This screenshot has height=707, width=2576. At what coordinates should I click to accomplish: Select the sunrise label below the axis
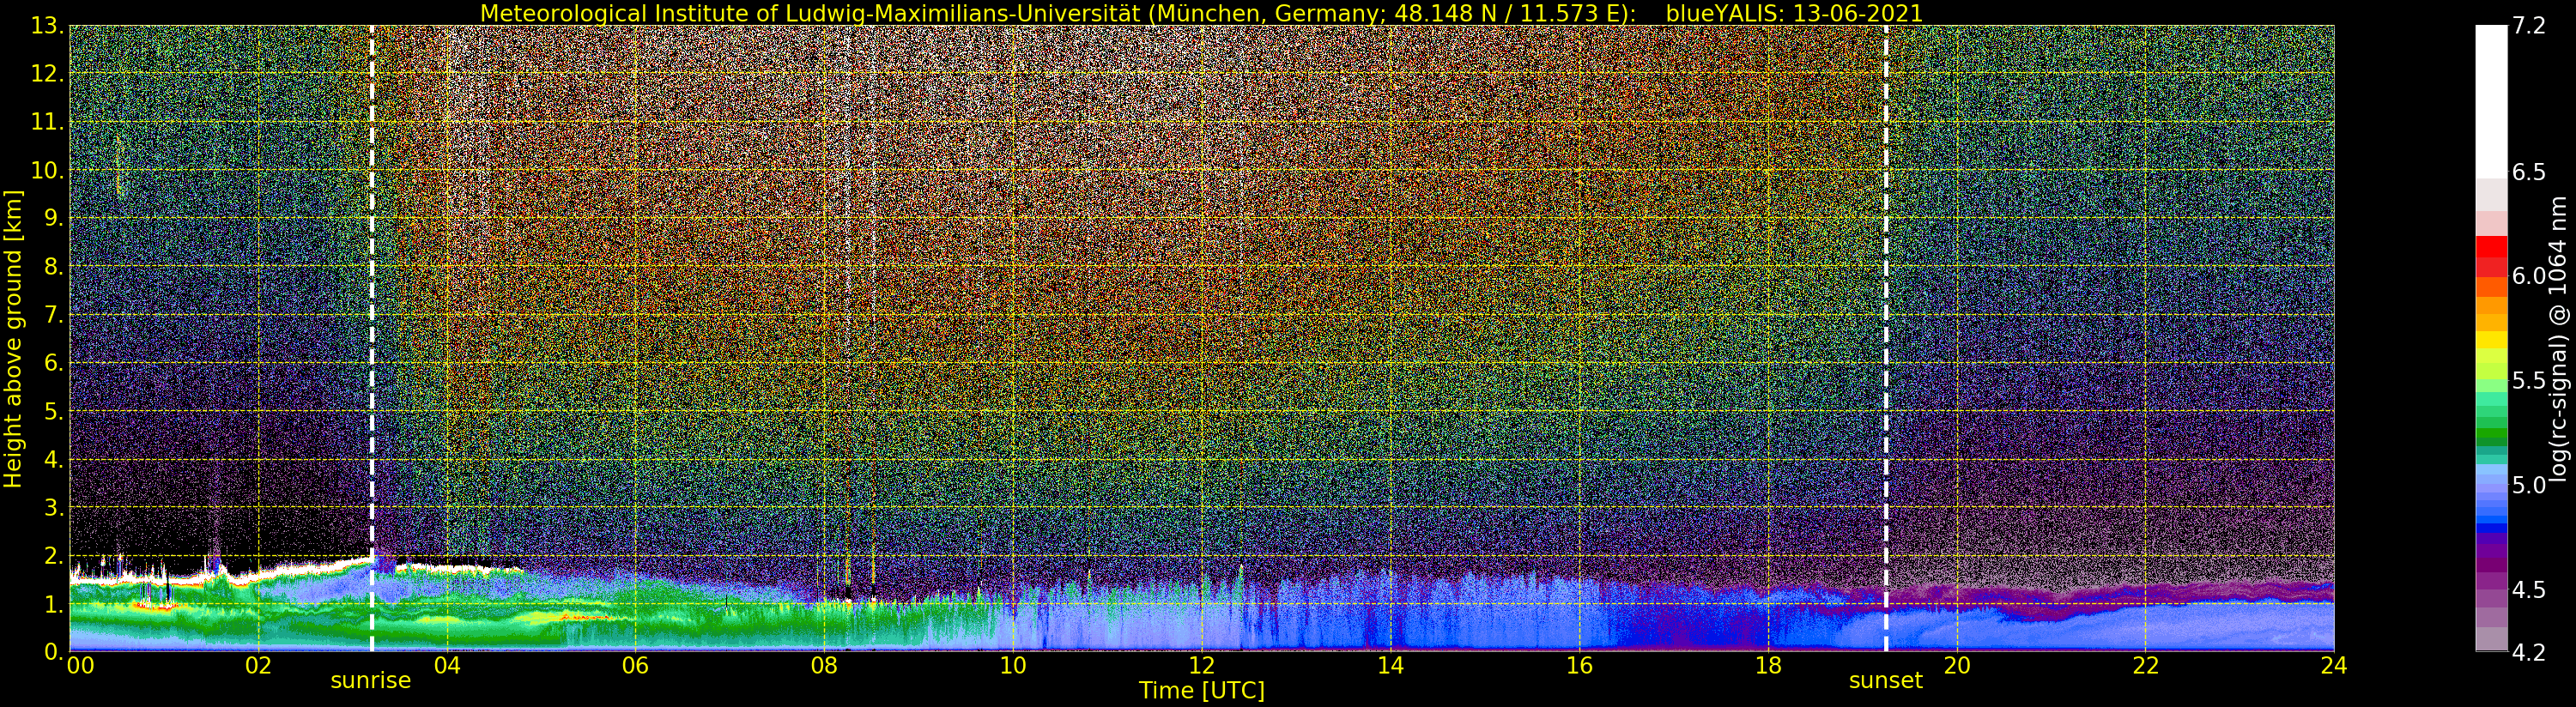371,680
